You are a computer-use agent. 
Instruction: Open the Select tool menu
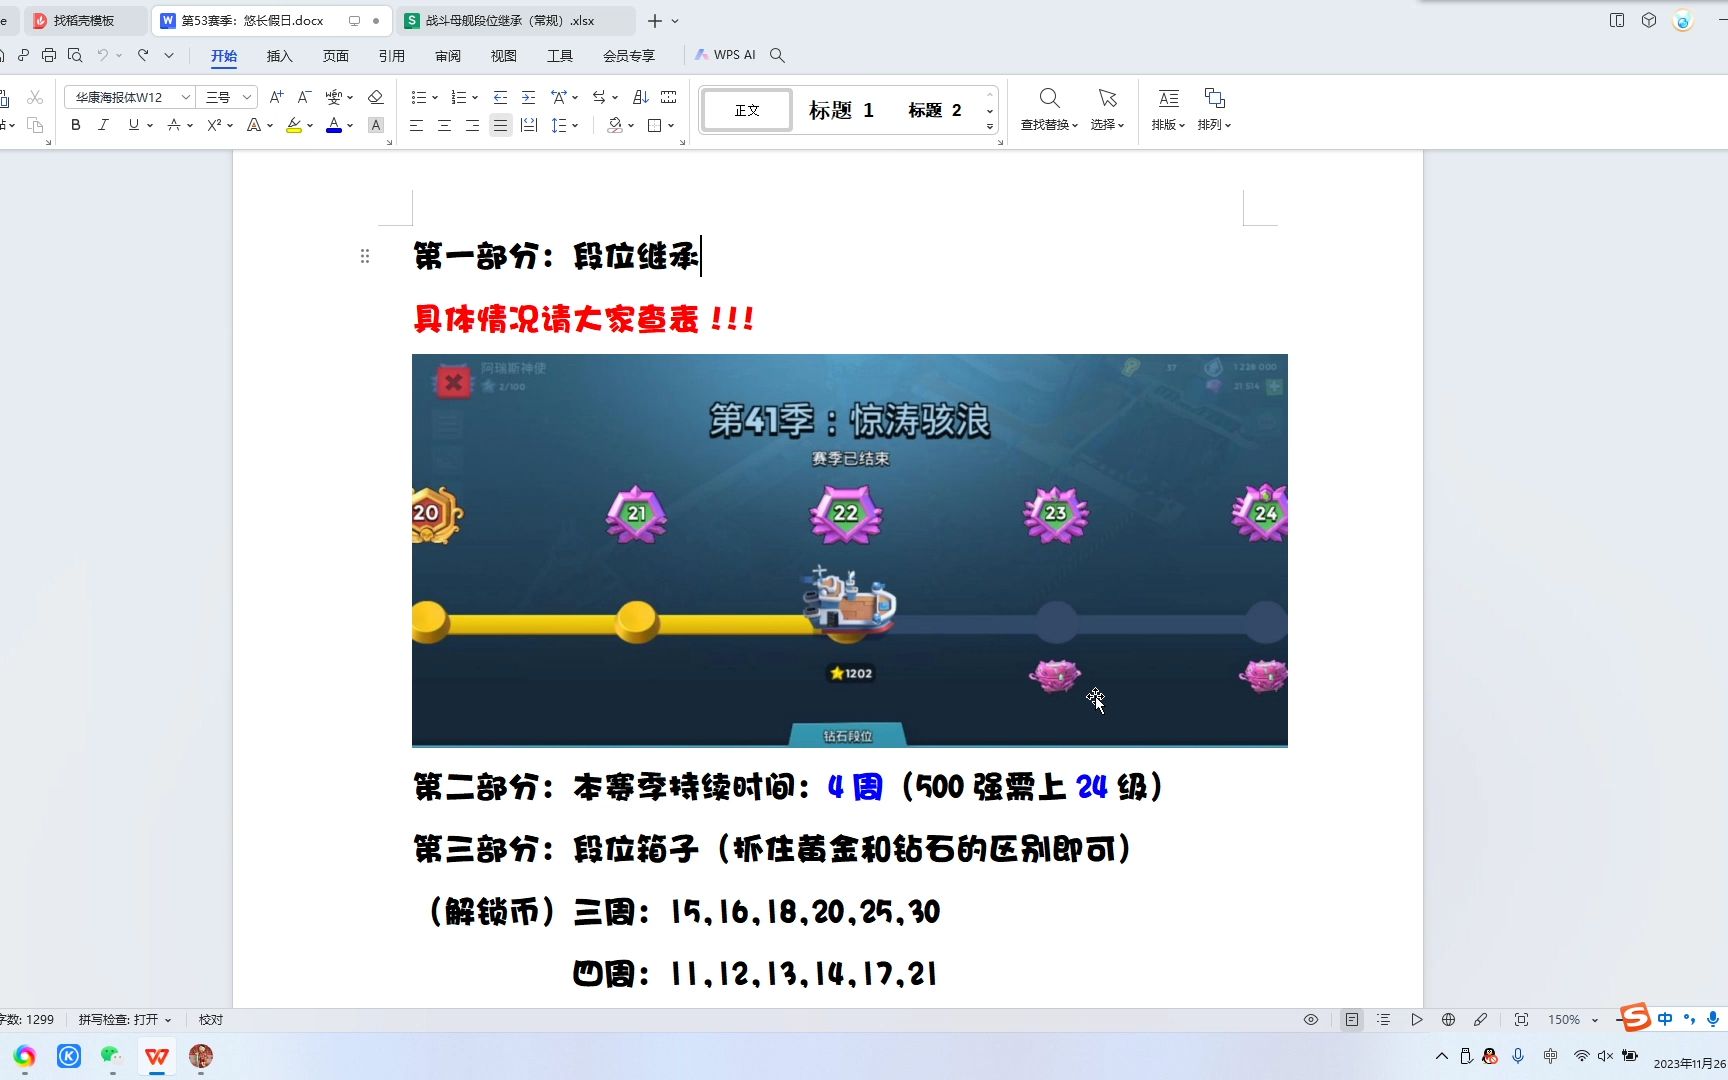tap(1107, 109)
